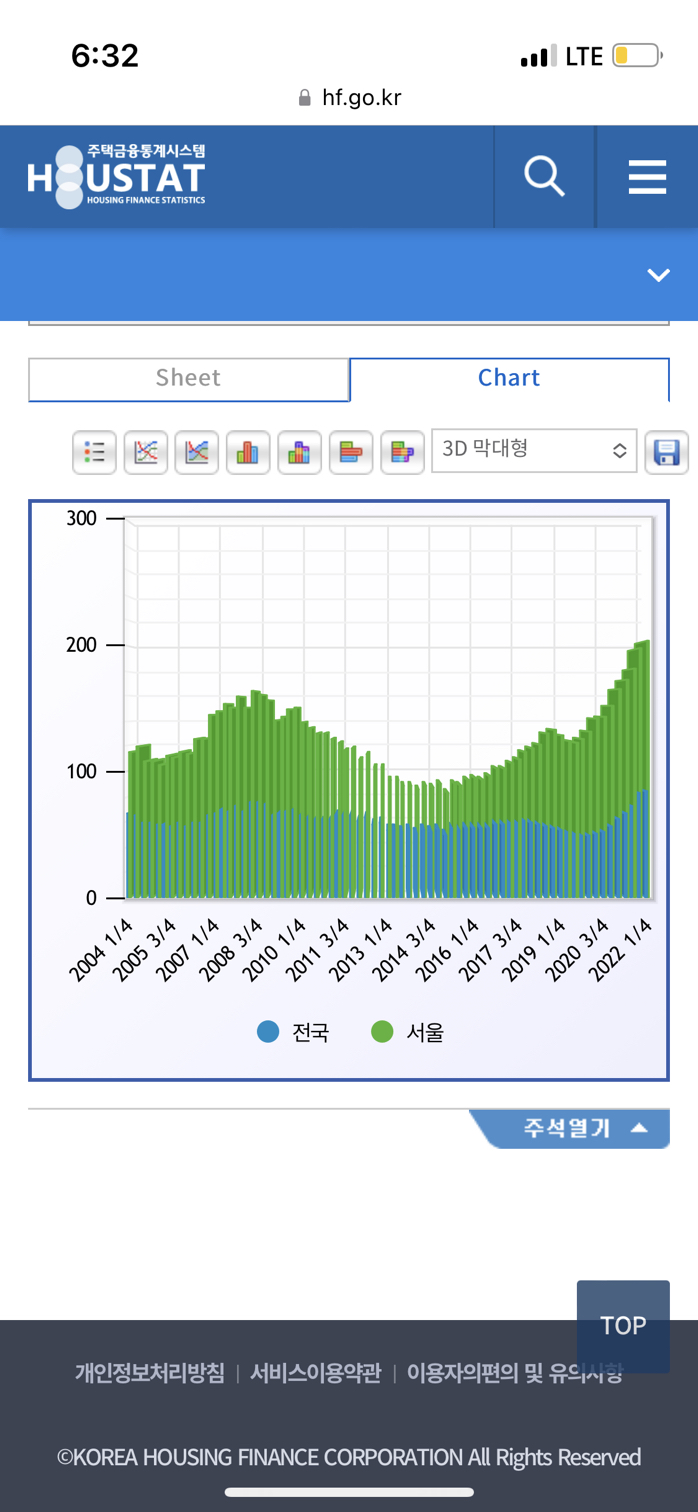The height and width of the screenshot is (1512, 698).
Task: Toggle 전국 series in chart legend
Action: [x=294, y=1032]
